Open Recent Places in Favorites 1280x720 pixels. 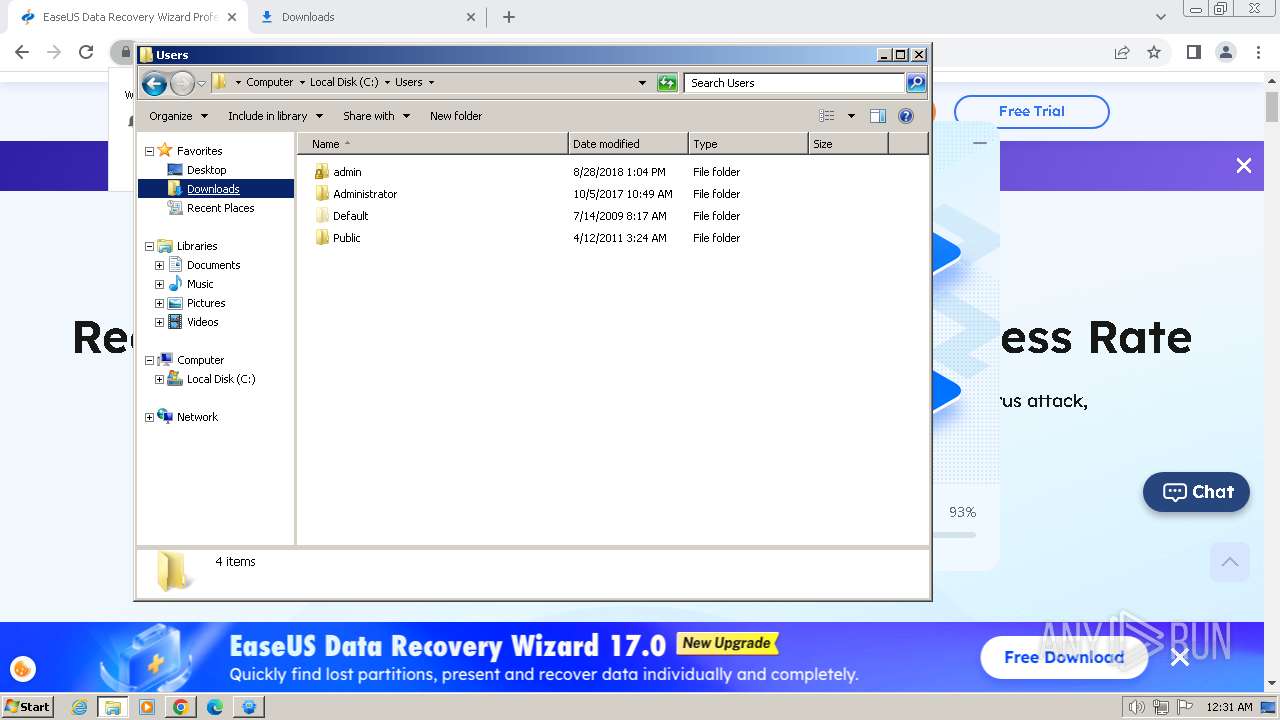click(220, 208)
